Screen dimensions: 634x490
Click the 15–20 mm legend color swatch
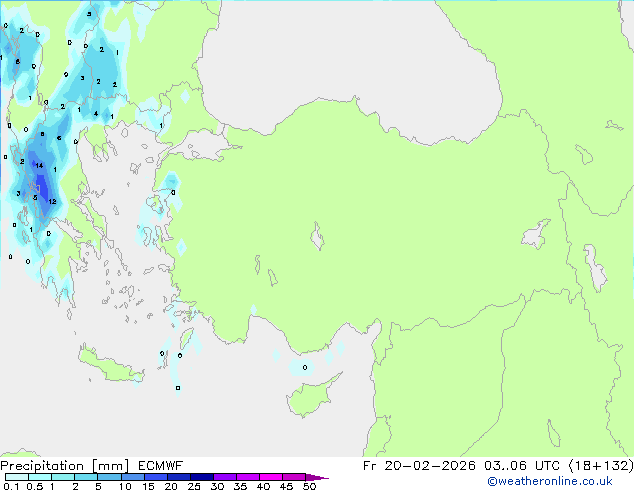click(155, 477)
